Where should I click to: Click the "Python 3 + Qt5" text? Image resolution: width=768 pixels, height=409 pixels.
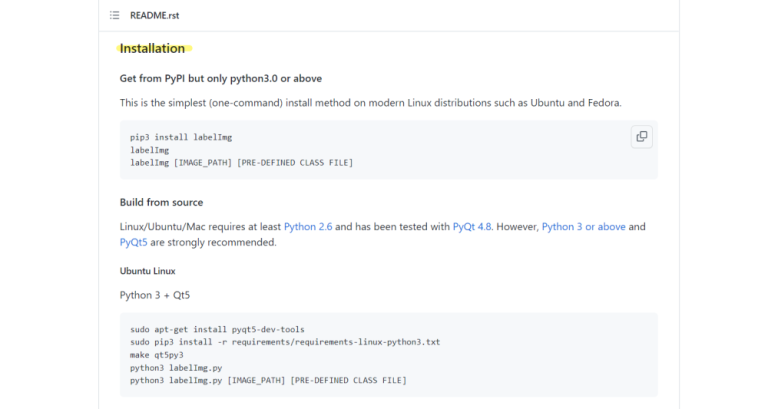[x=155, y=295]
